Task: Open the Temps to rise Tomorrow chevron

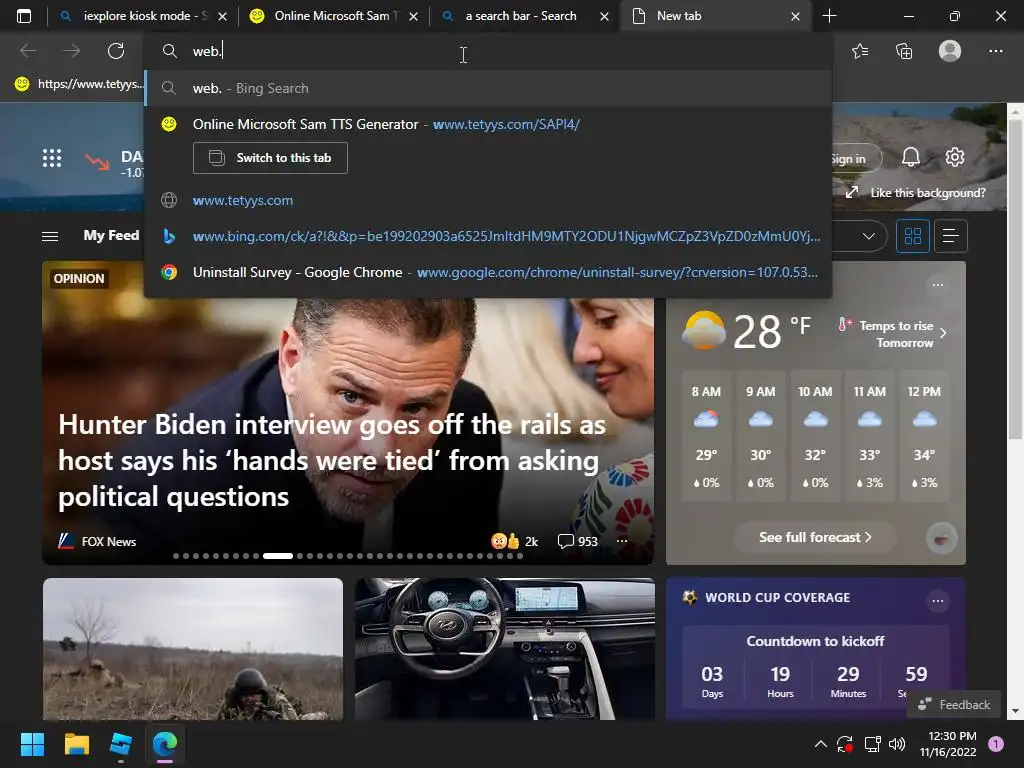Action: pyautogui.click(x=943, y=333)
